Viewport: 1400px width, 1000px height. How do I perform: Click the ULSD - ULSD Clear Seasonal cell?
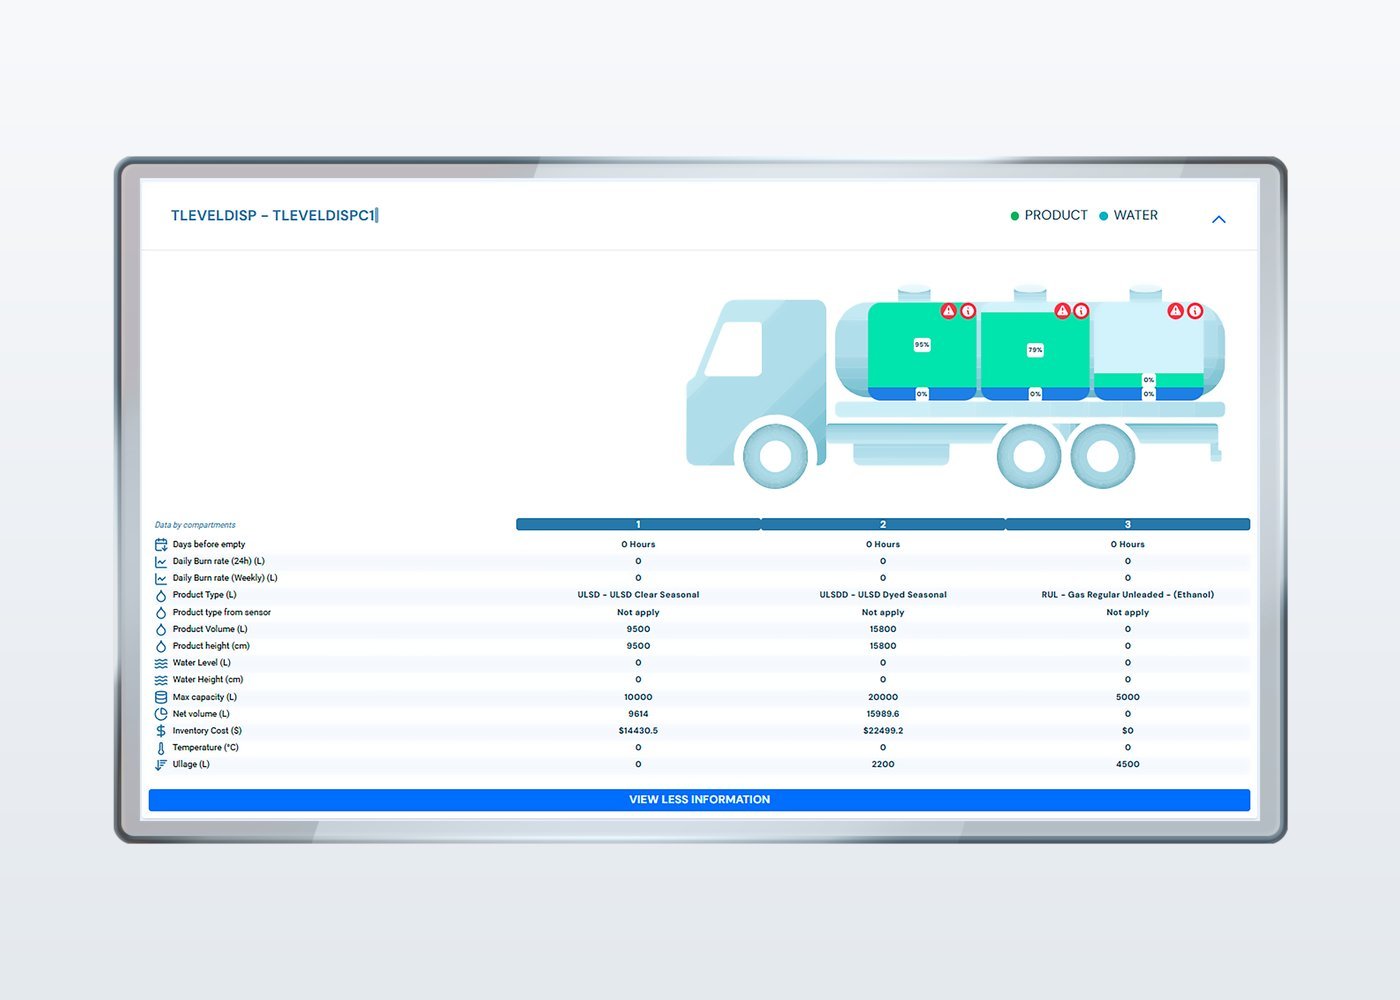pyautogui.click(x=638, y=595)
